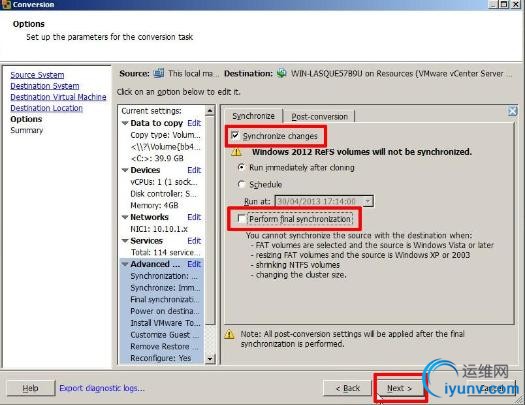Image resolution: width=525 pixels, height=405 pixels.
Task: Select the 'Final synchronizati...' row
Action: point(164,299)
